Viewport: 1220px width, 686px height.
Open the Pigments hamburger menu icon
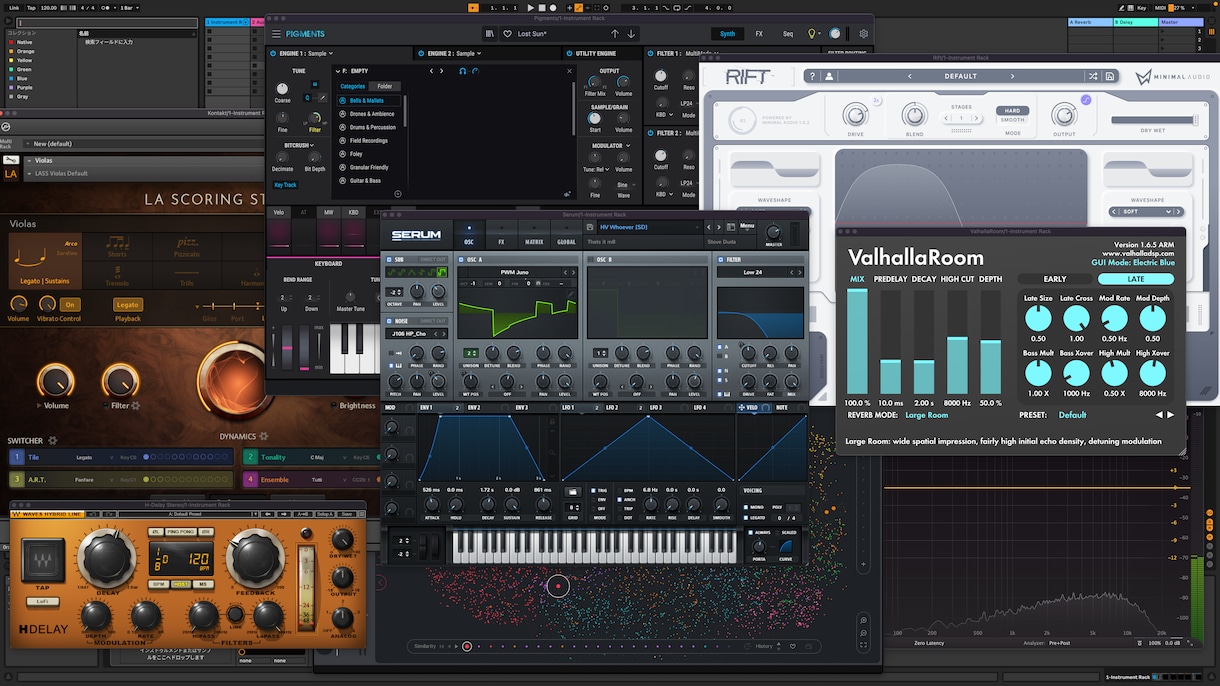(277, 34)
